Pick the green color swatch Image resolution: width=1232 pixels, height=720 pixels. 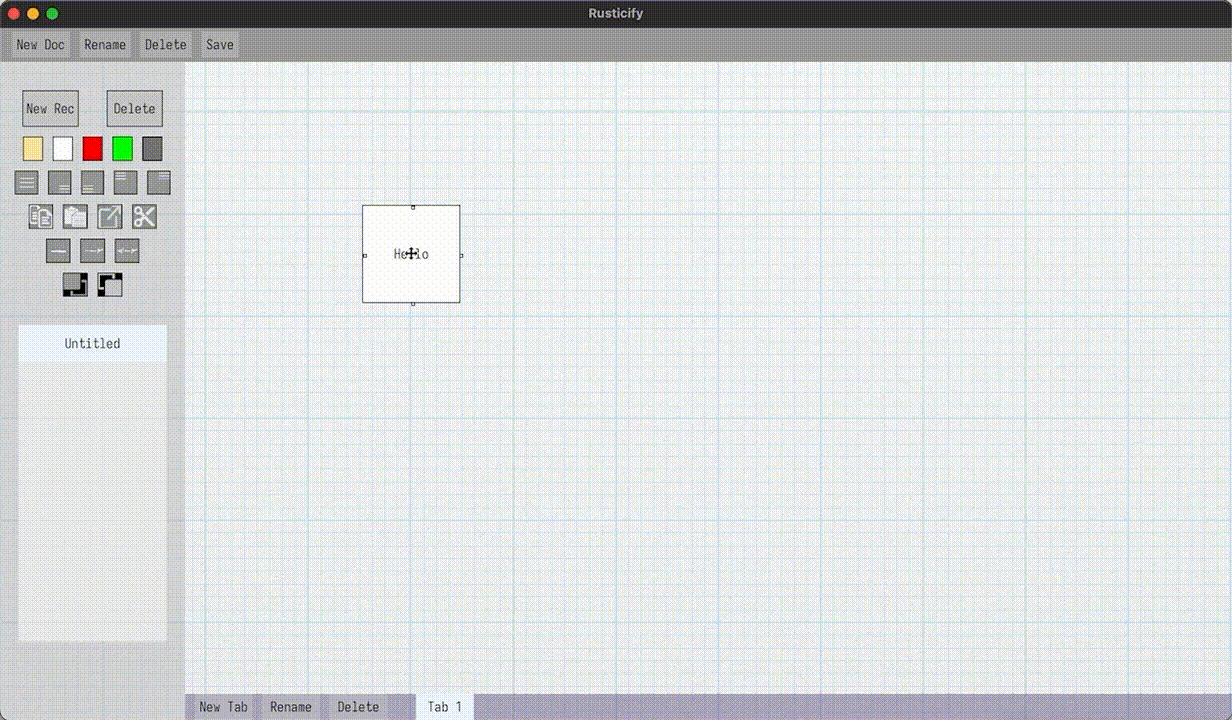[122, 149]
